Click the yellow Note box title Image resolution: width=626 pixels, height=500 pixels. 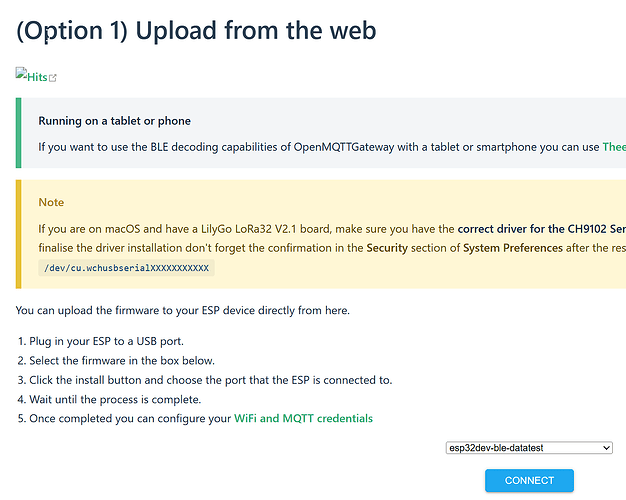pos(51,202)
